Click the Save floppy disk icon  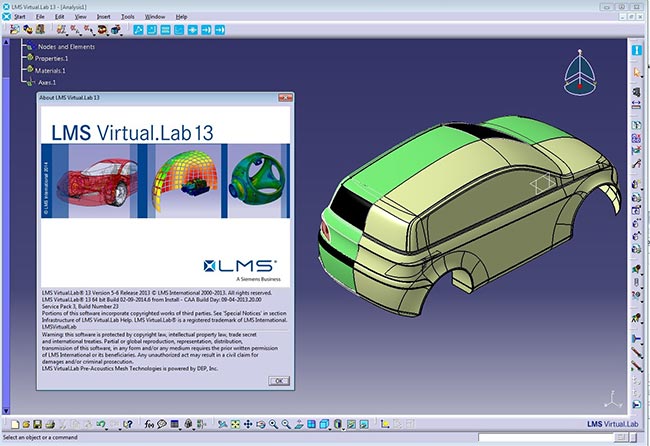click(37, 424)
